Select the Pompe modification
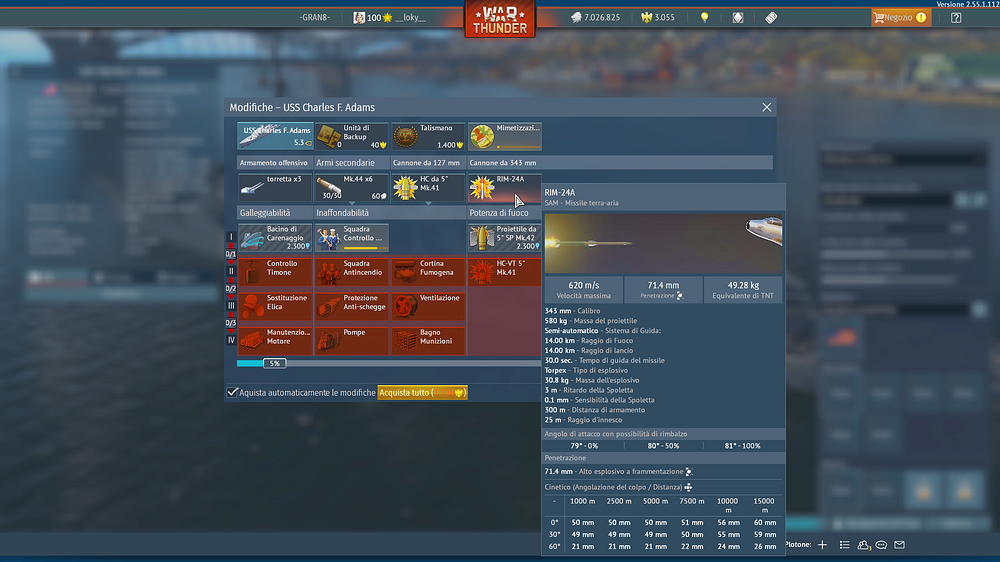 [x=351, y=341]
